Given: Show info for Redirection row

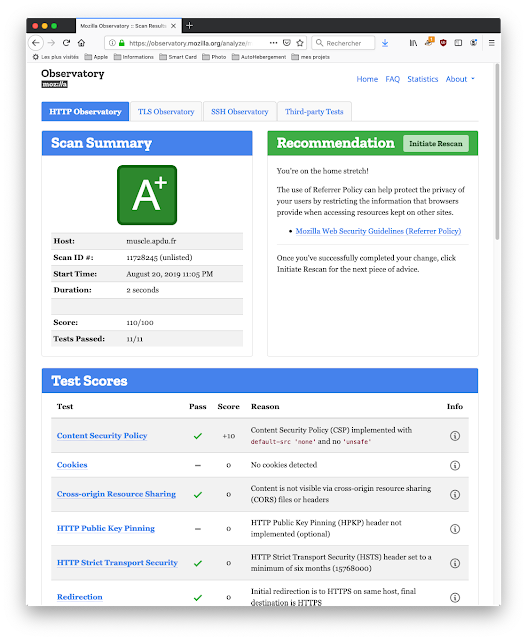Looking at the screenshot, I should [455, 598].
